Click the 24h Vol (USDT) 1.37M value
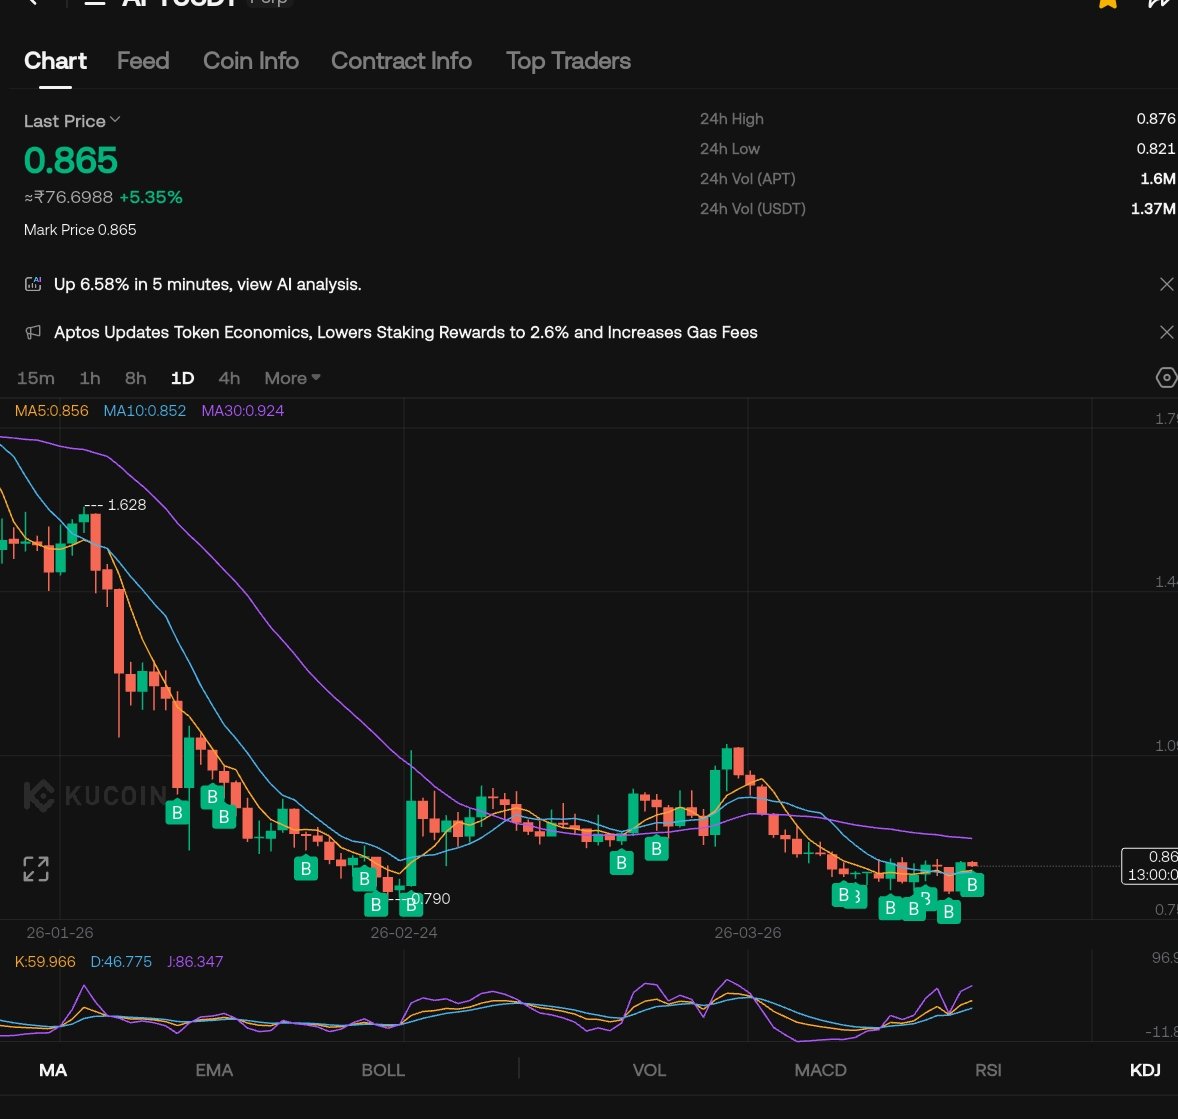Screen dimensions: 1178x1119 1153,209
